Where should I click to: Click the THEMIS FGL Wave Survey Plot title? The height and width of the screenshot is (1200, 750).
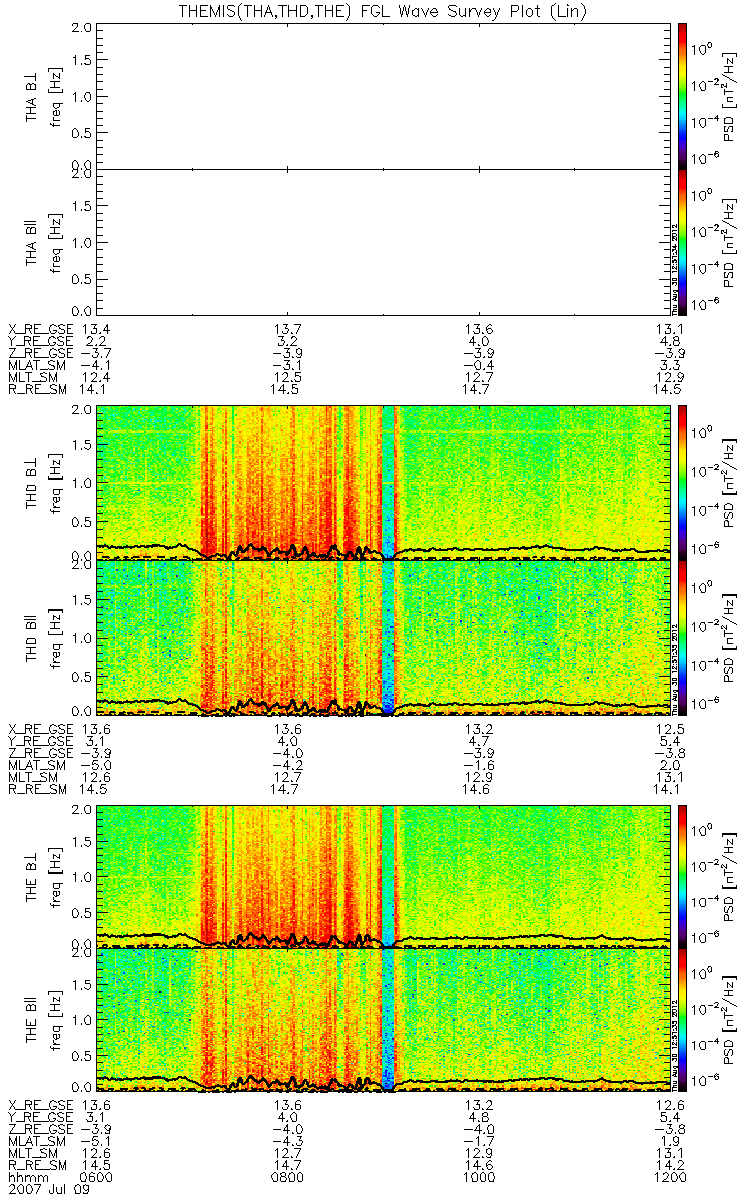coord(384,10)
